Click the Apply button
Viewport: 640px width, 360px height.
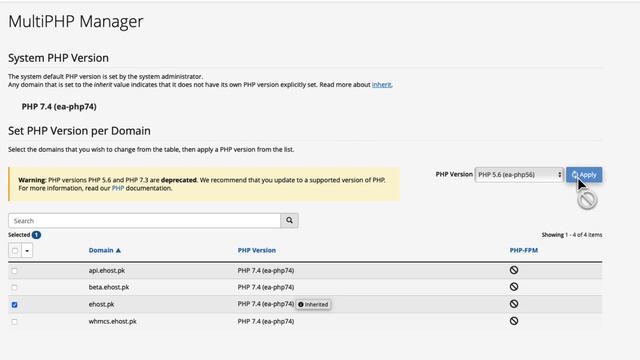pyautogui.click(x=584, y=175)
